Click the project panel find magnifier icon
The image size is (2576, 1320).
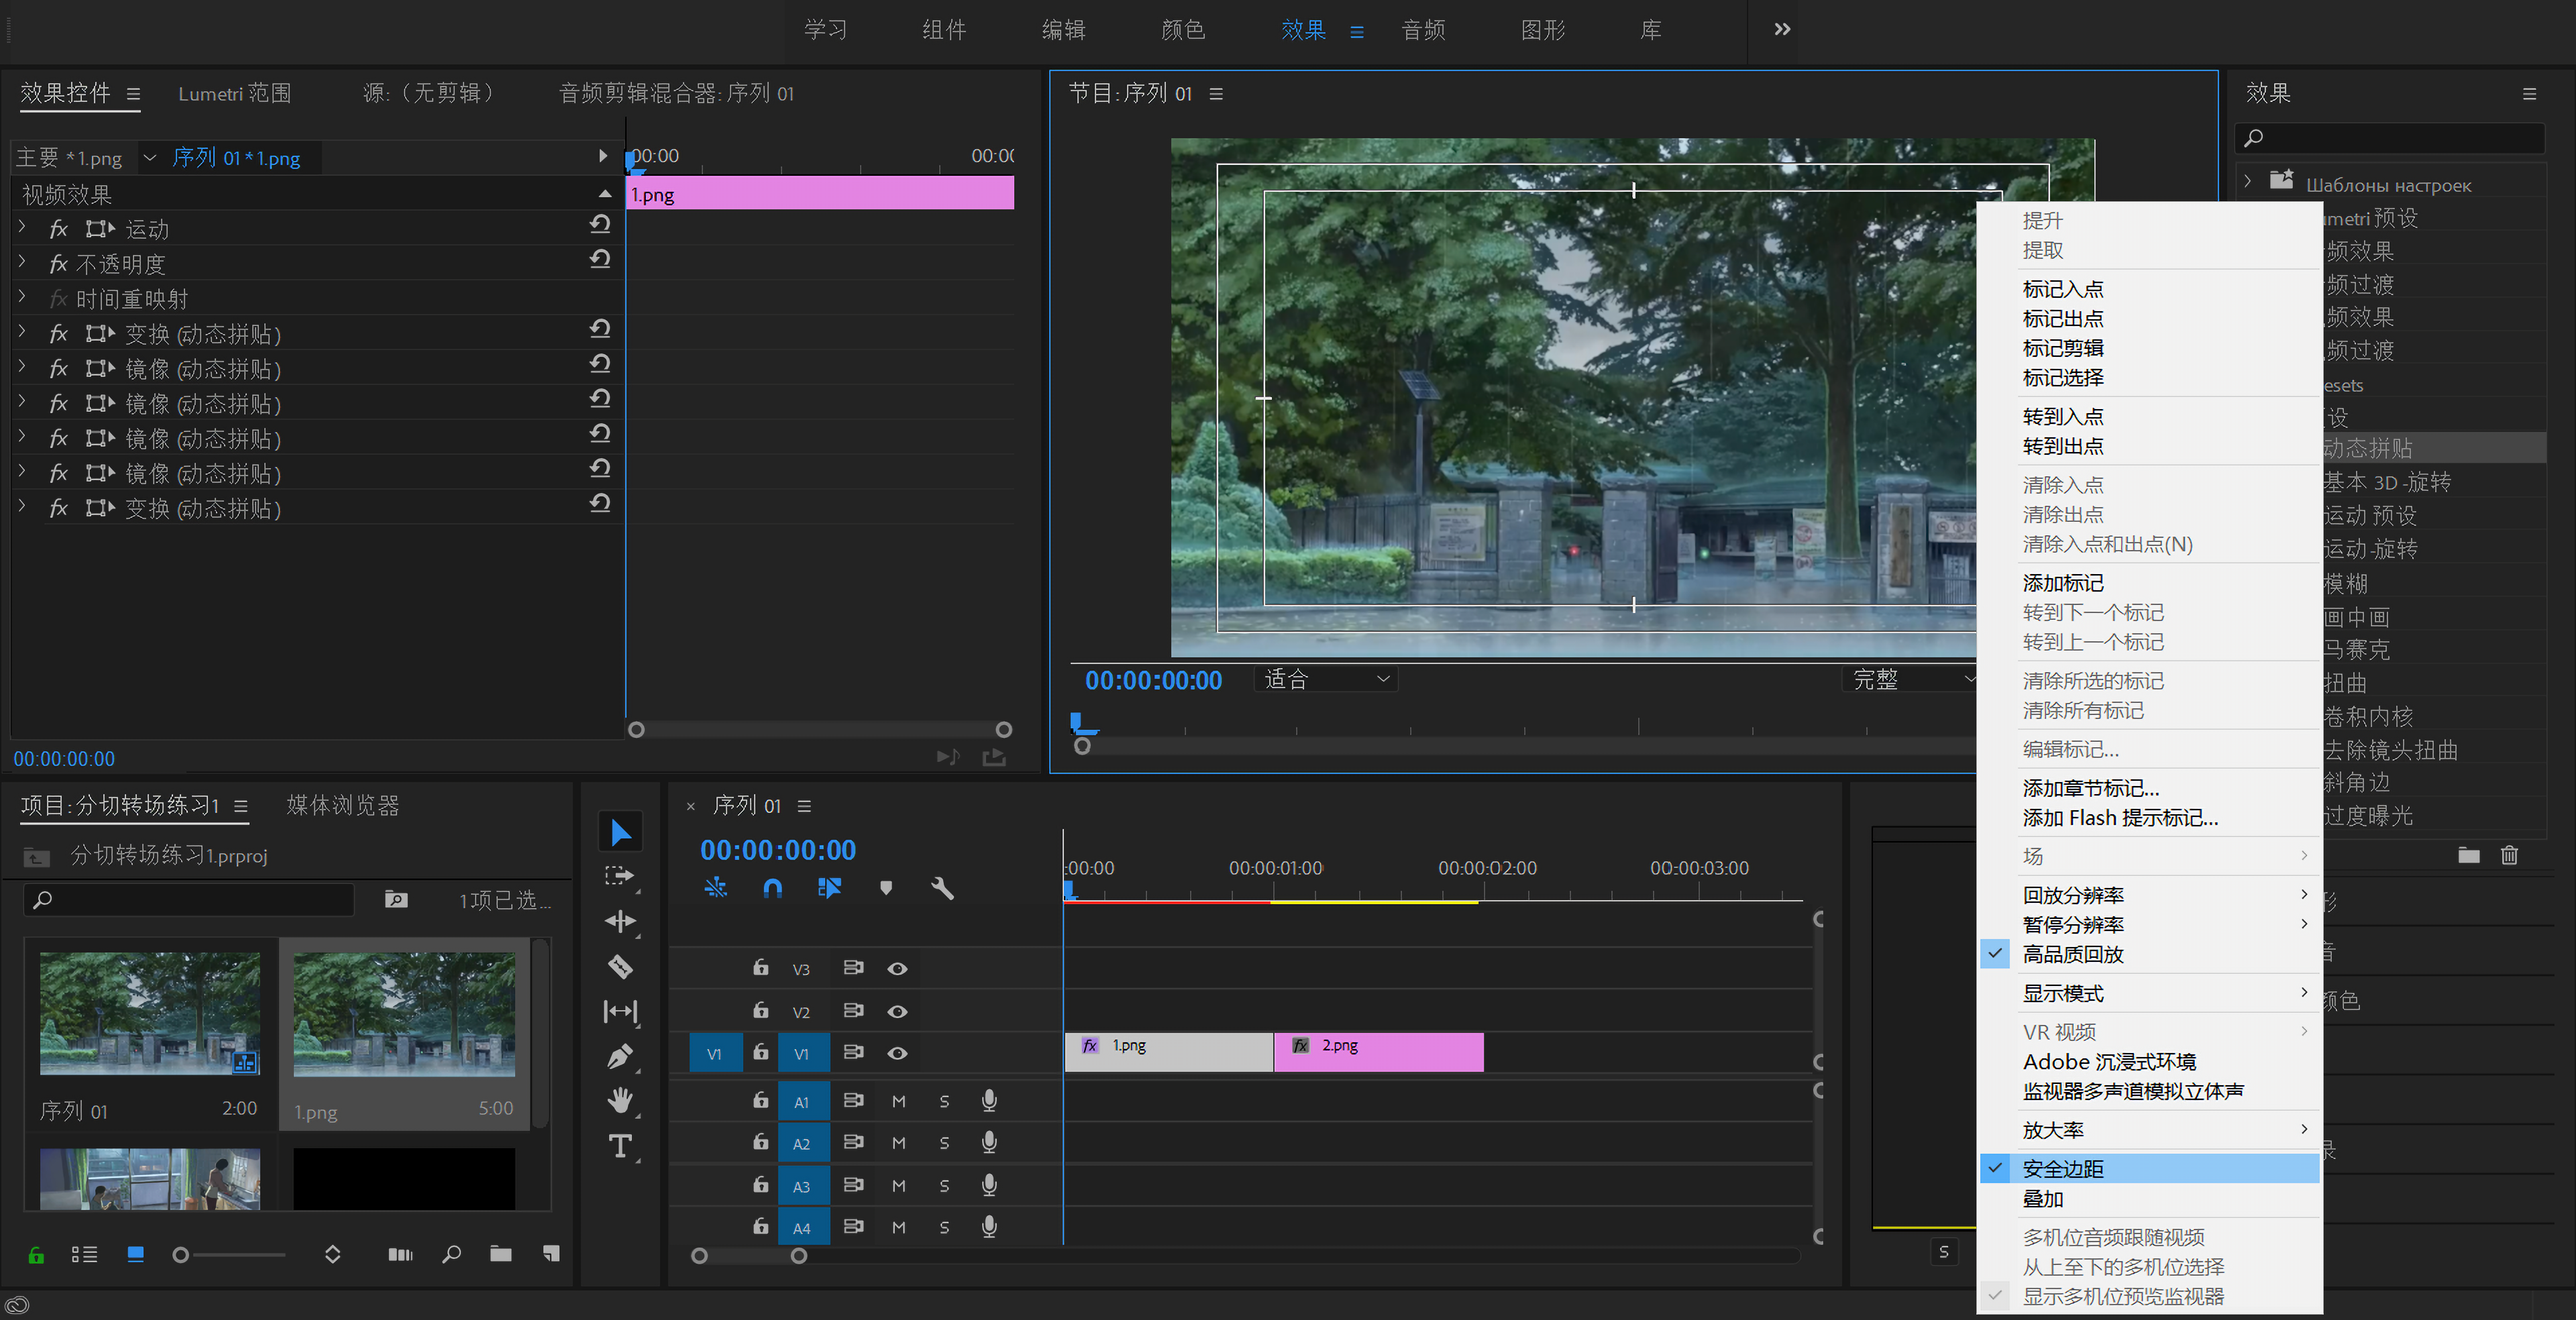pyautogui.click(x=451, y=1254)
